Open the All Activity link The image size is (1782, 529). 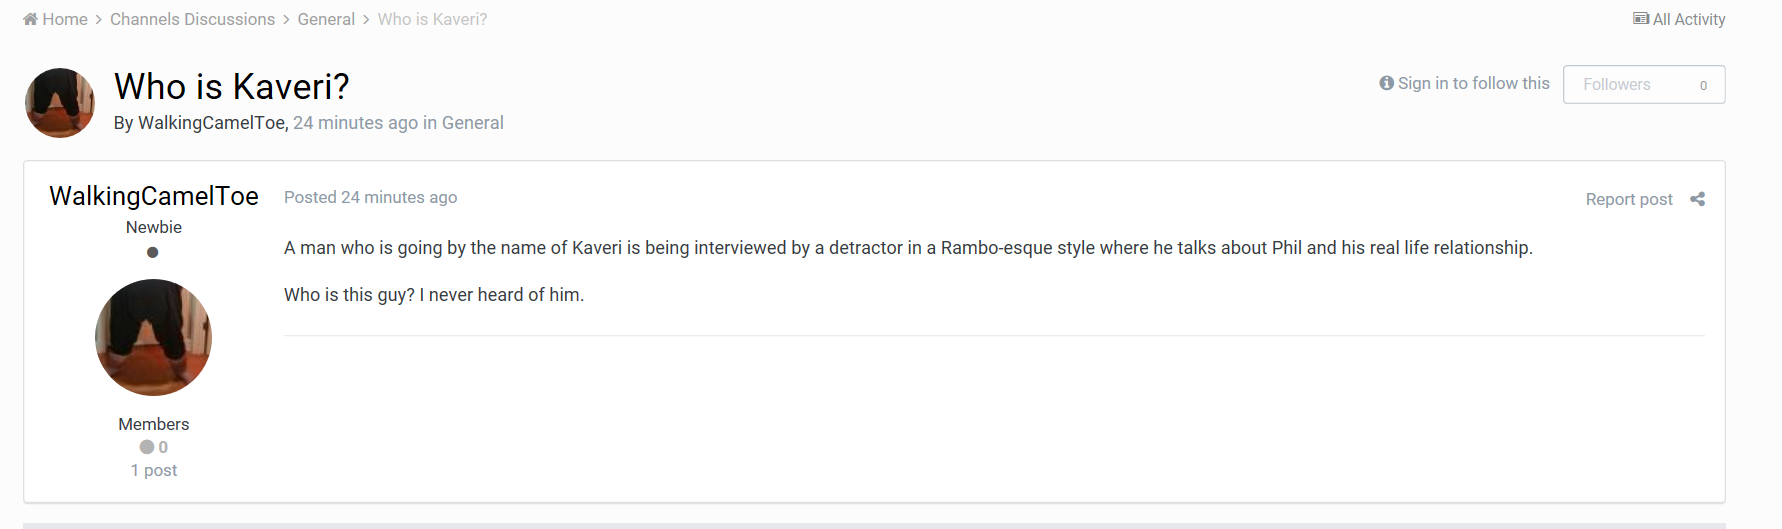coord(1679,19)
